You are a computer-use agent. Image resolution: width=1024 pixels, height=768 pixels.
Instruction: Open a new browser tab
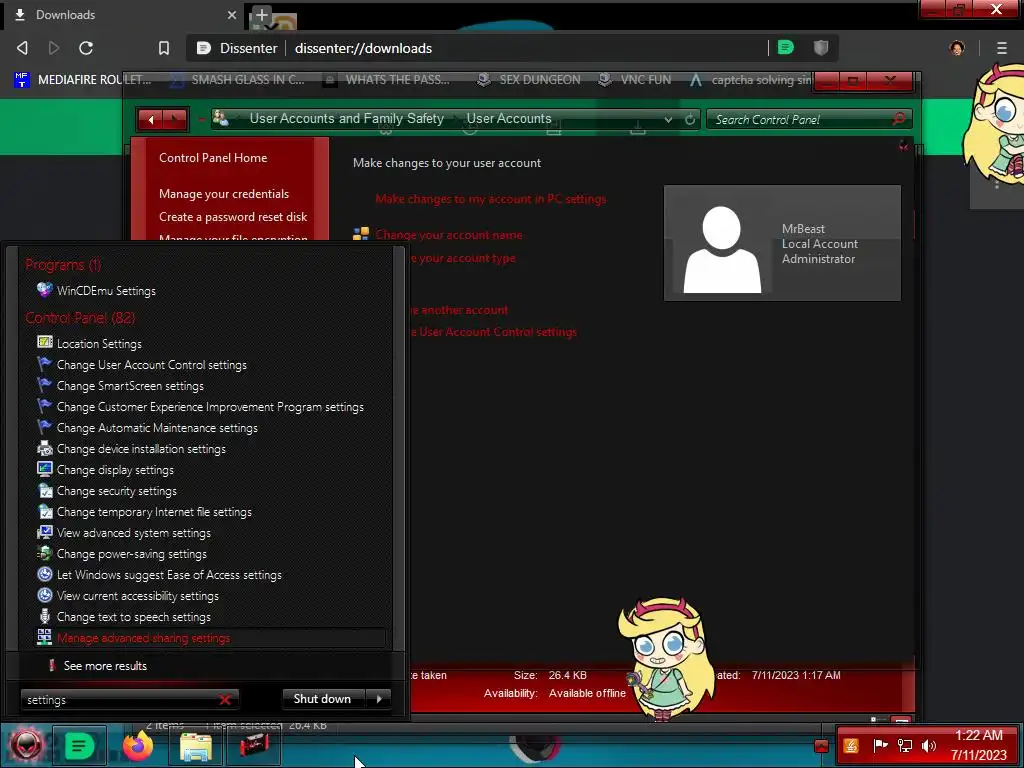point(261,14)
